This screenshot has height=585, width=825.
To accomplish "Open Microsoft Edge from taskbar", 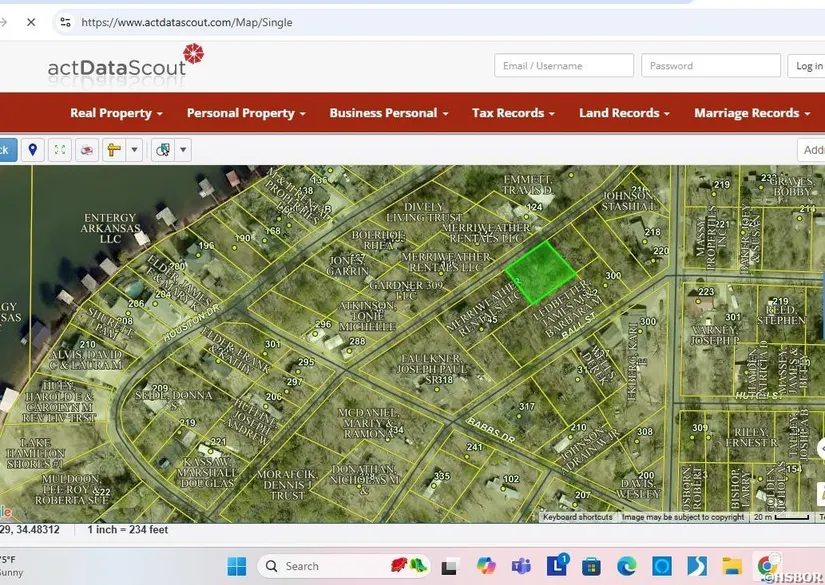I will click(626, 566).
